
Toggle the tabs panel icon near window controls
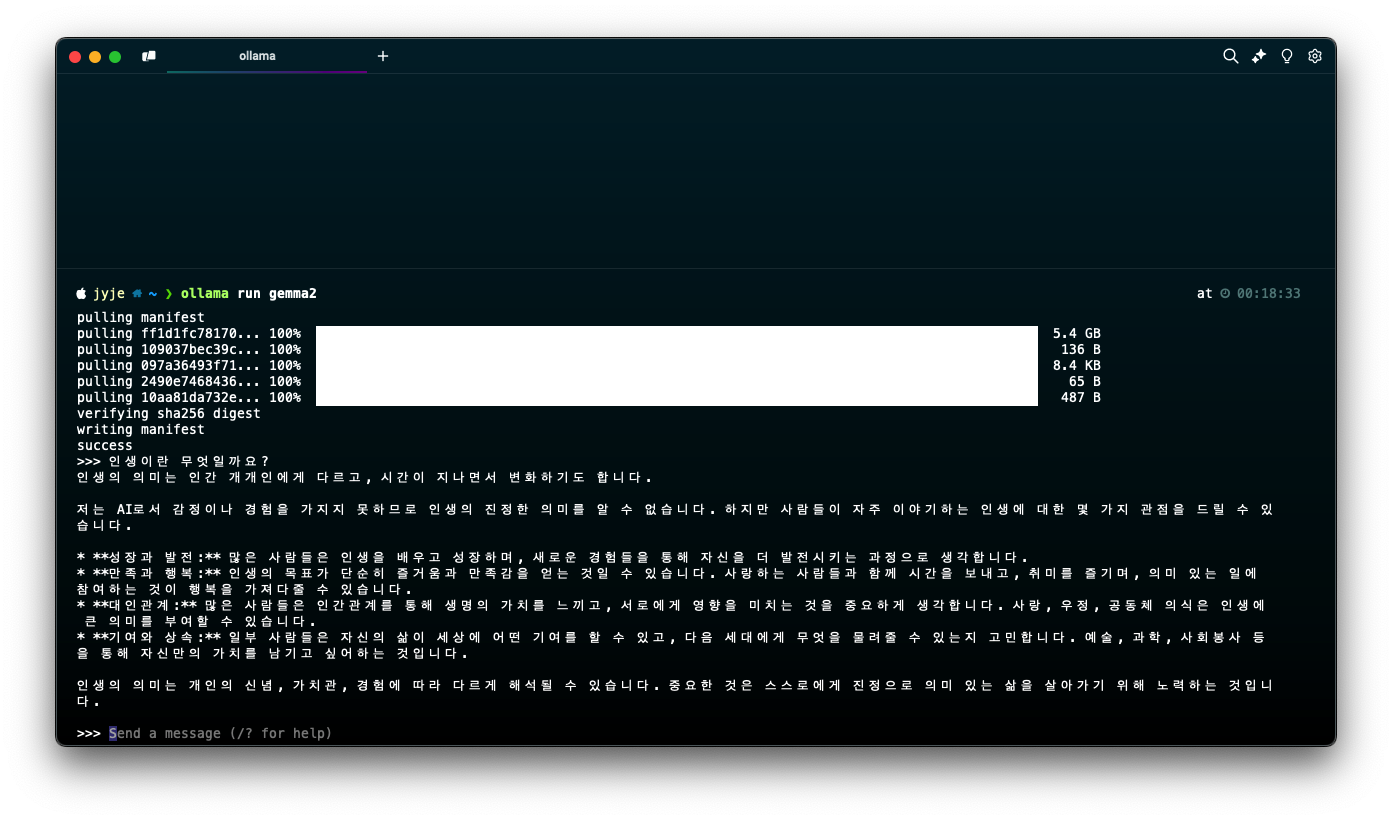(149, 56)
